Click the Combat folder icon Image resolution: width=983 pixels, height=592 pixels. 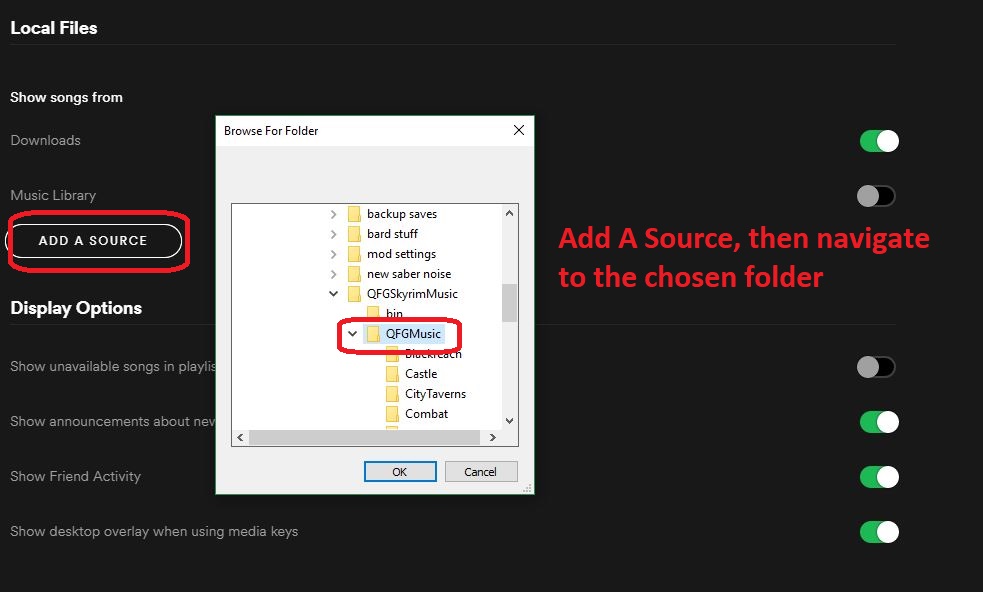[x=391, y=413]
